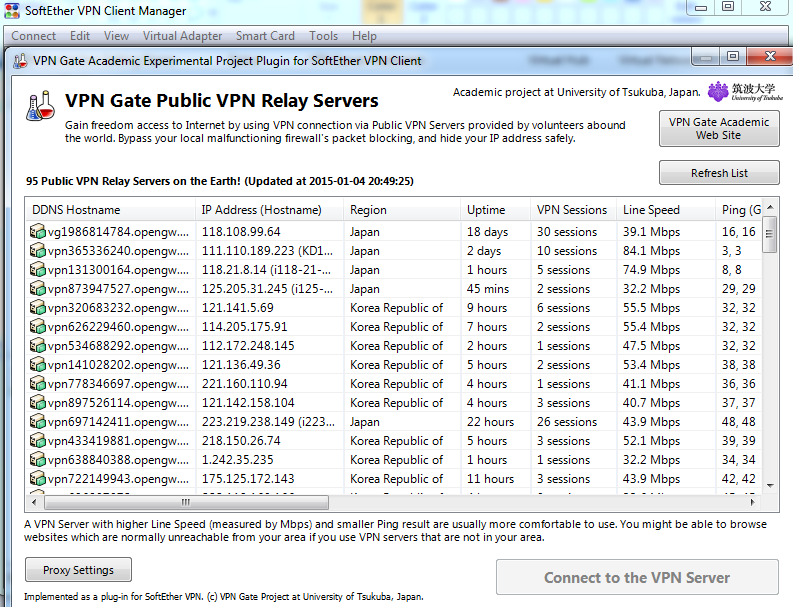Viewport: 793px width, 607px height.
Task: Click the large flask logo beside the heading
Action: [x=41, y=105]
